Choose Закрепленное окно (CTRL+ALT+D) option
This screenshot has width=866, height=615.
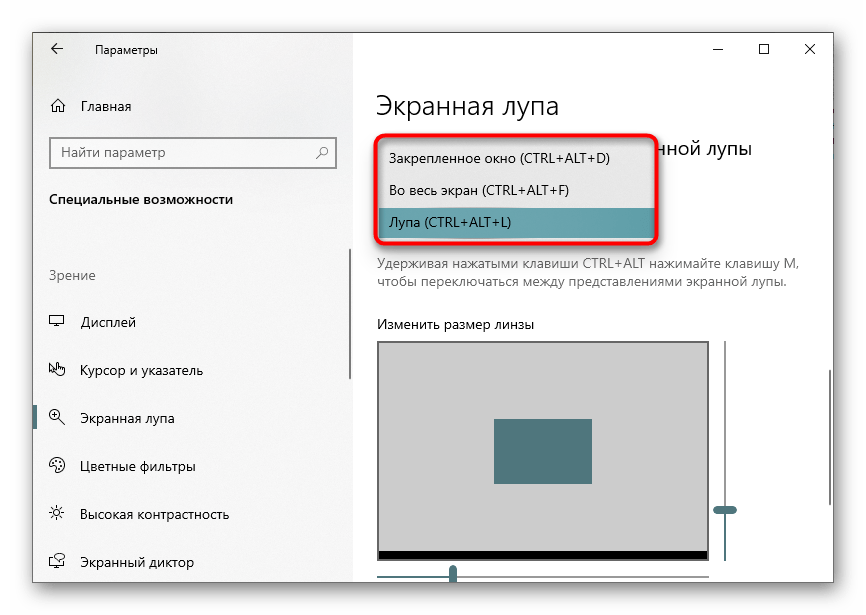pyautogui.click(x=515, y=158)
